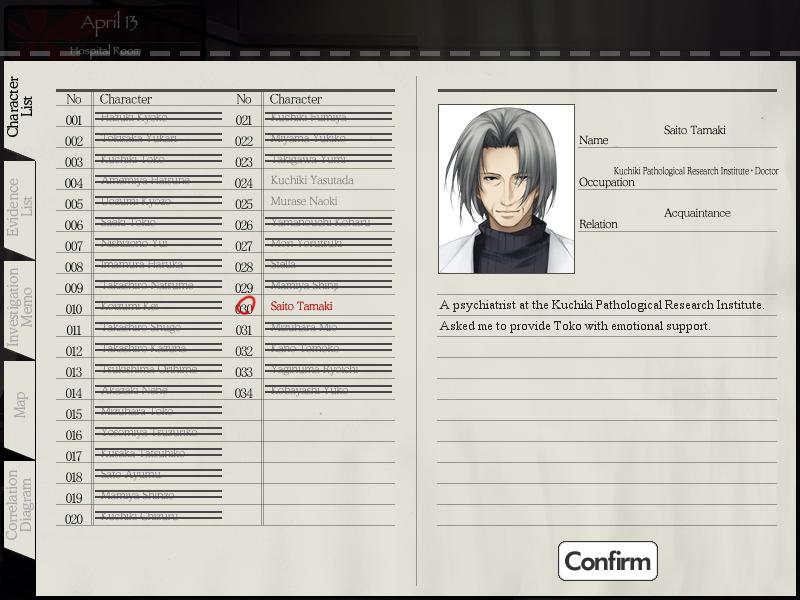Select Kuchiki Yasutada in the list

coord(312,180)
